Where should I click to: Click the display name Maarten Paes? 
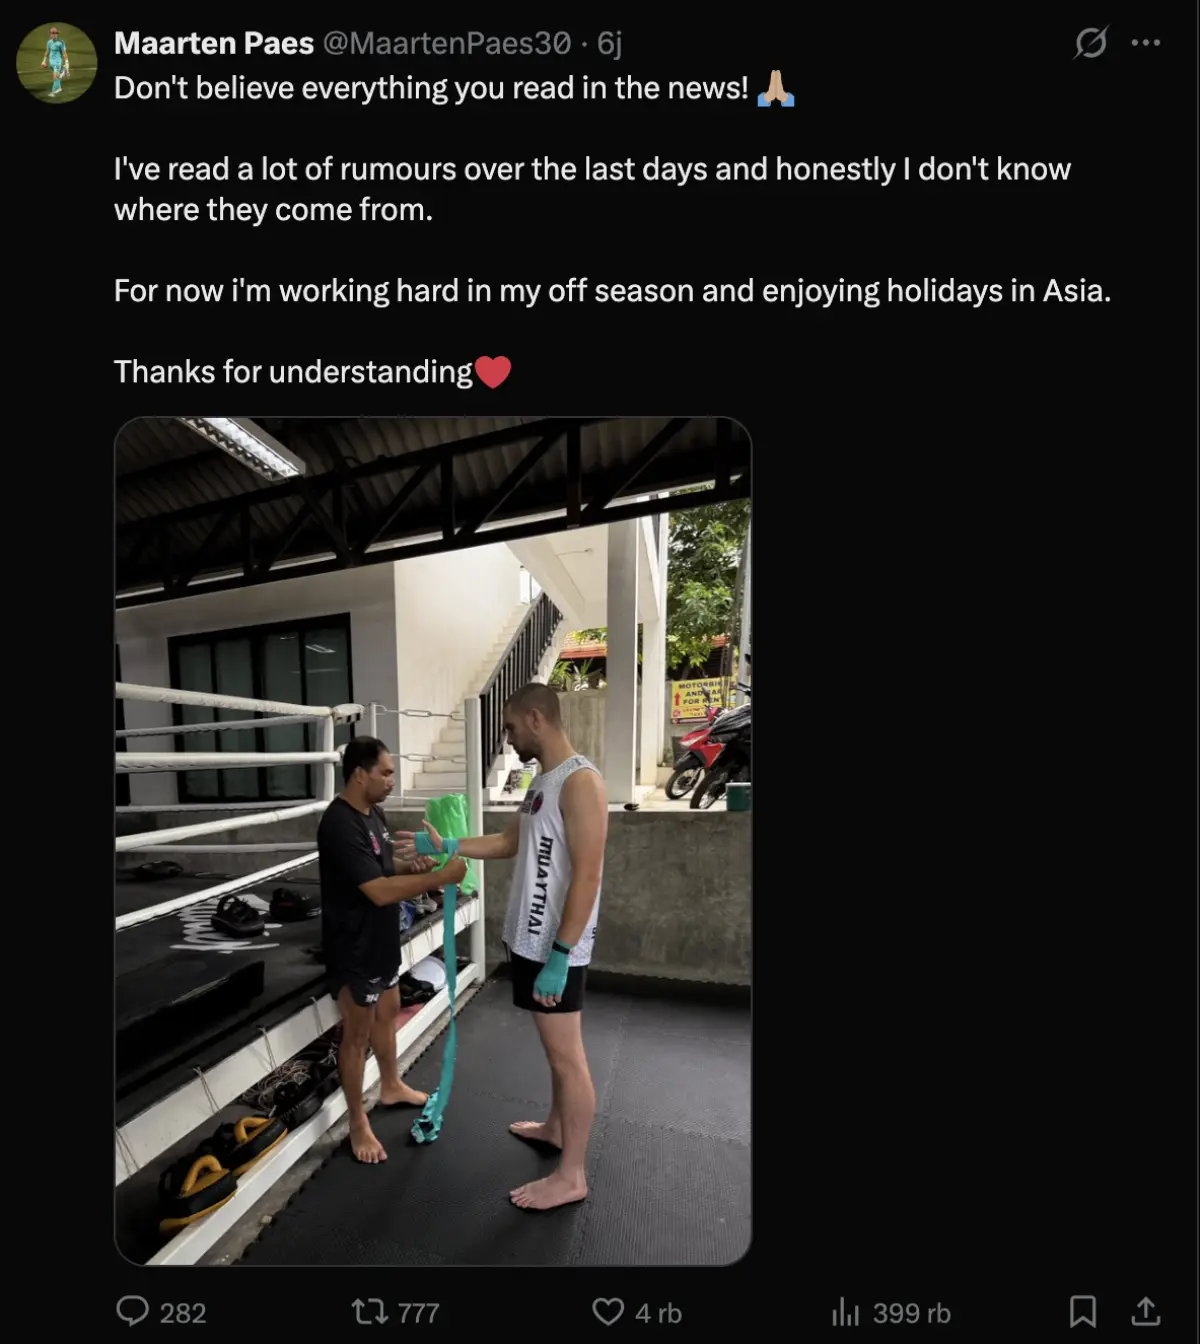[214, 43]
